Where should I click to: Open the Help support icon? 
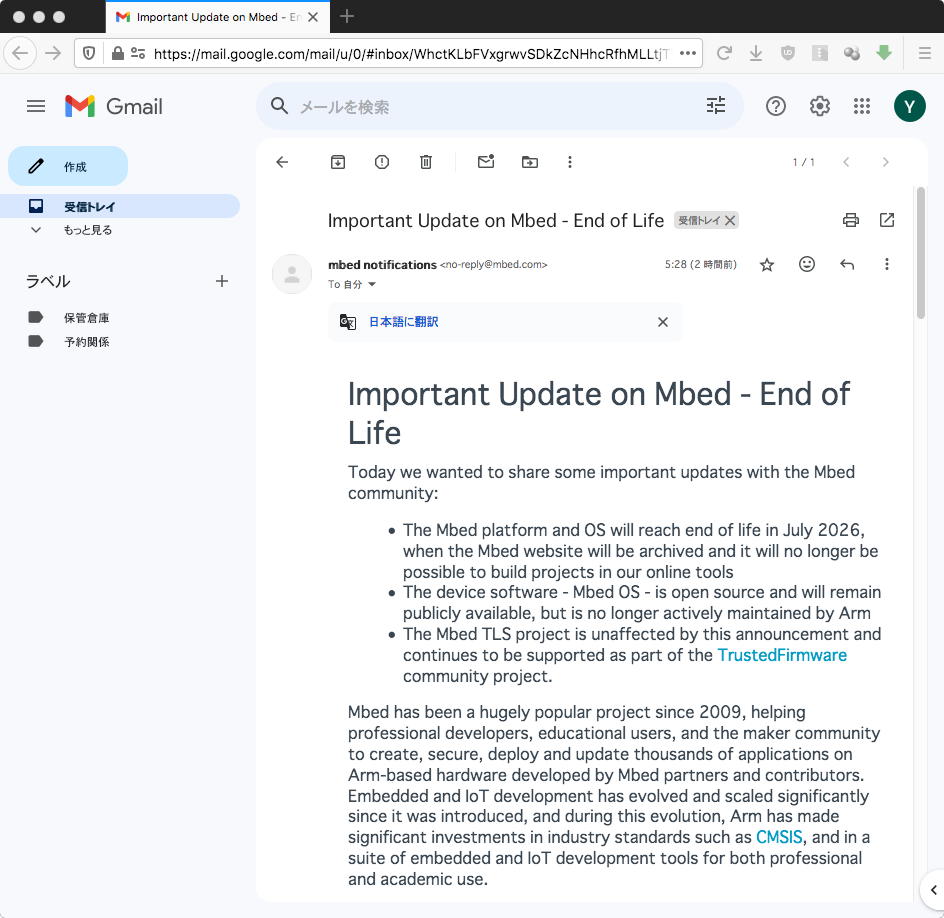click(775, 107)
